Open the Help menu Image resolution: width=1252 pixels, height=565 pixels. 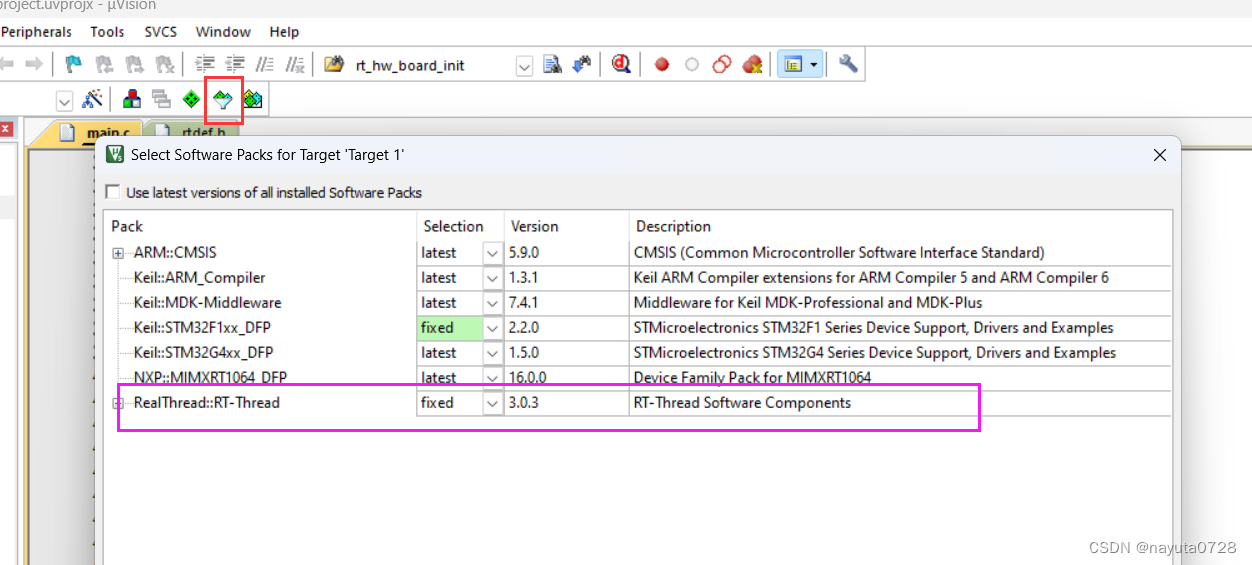[284, 32]
